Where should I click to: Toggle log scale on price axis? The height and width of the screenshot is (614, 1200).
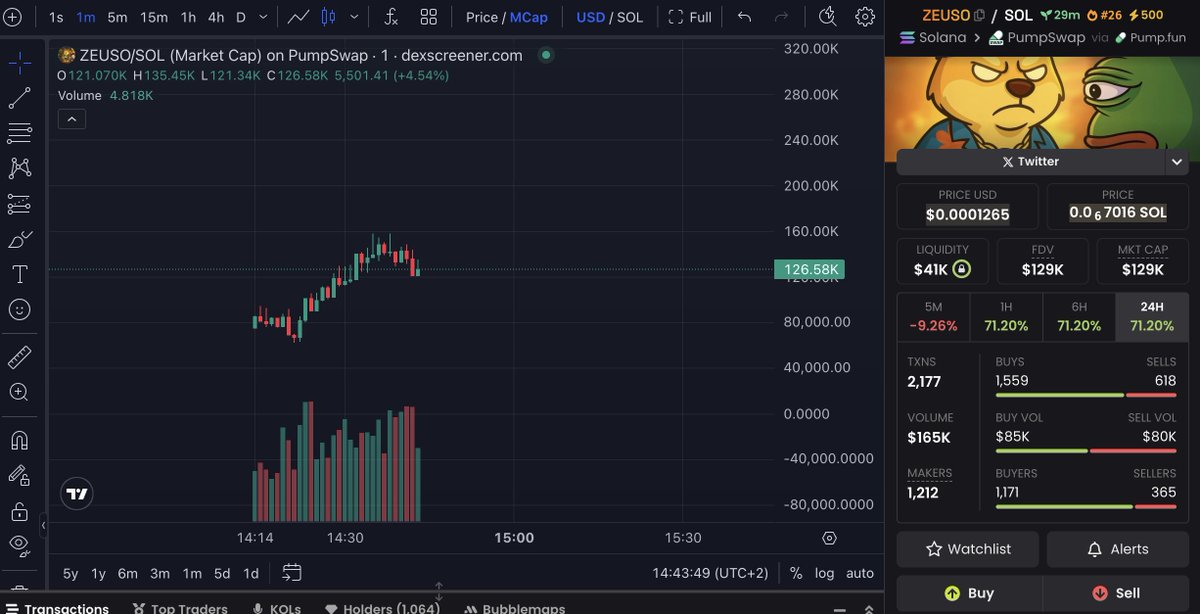click(x=824, y=573)
